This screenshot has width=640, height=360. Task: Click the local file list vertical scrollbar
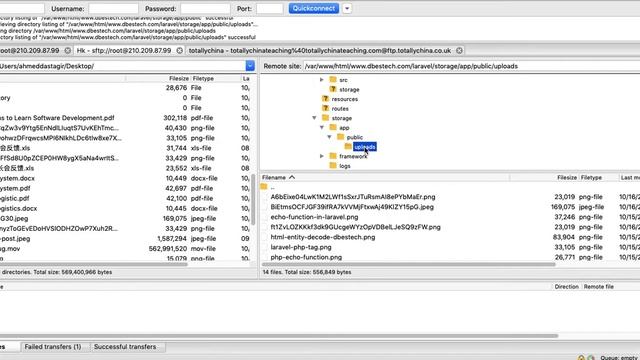(x=253, y=199)
